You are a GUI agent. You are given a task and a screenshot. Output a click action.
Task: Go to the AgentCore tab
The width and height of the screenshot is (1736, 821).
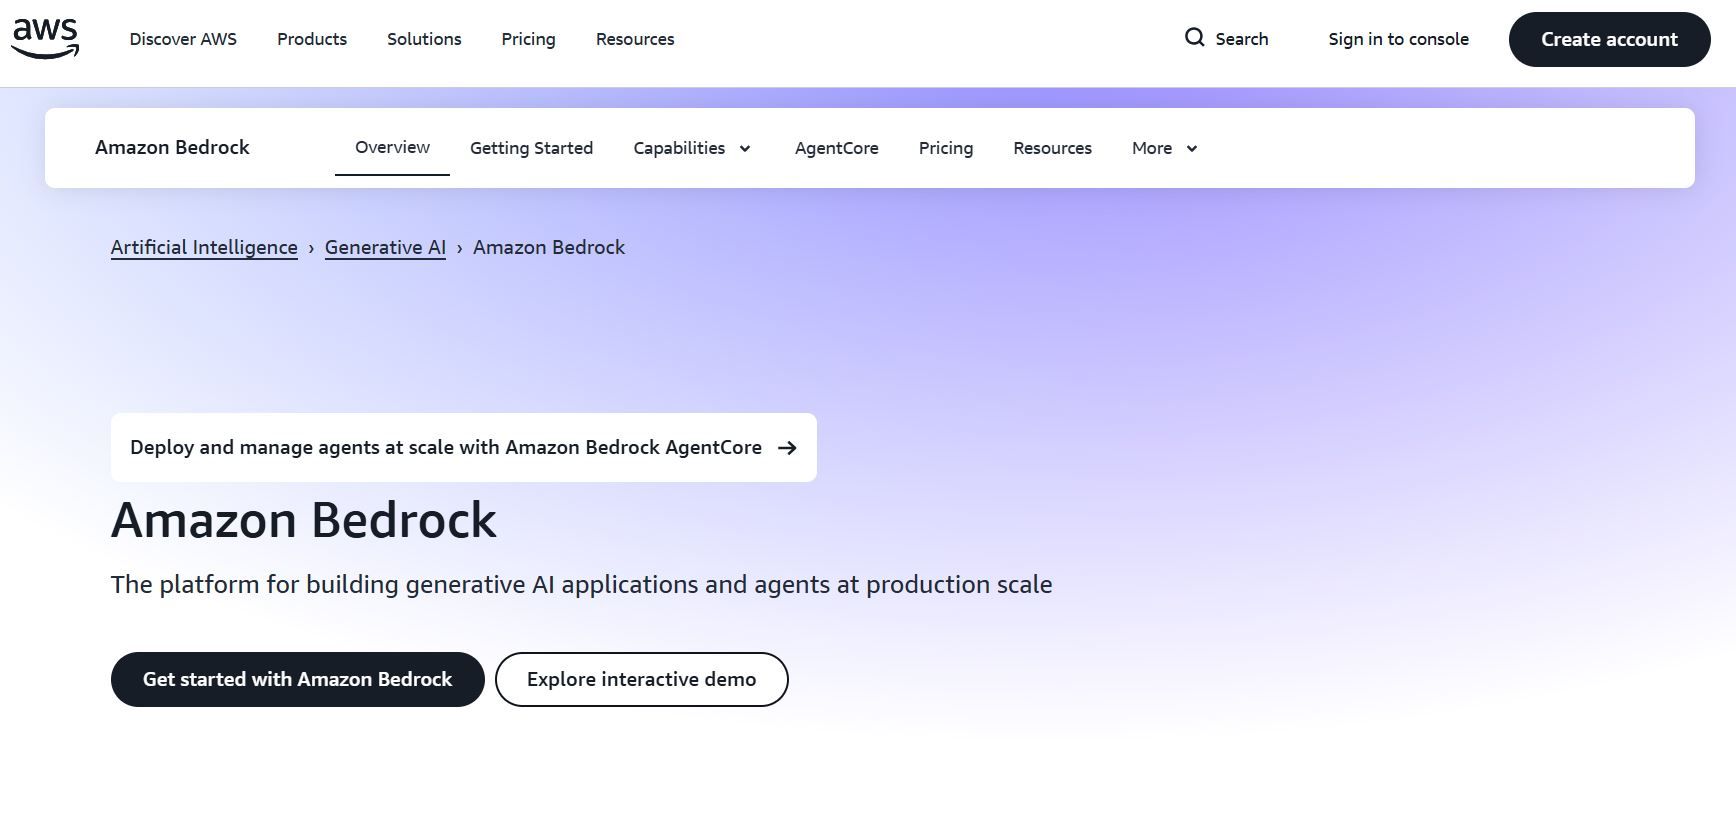(836, 148)
